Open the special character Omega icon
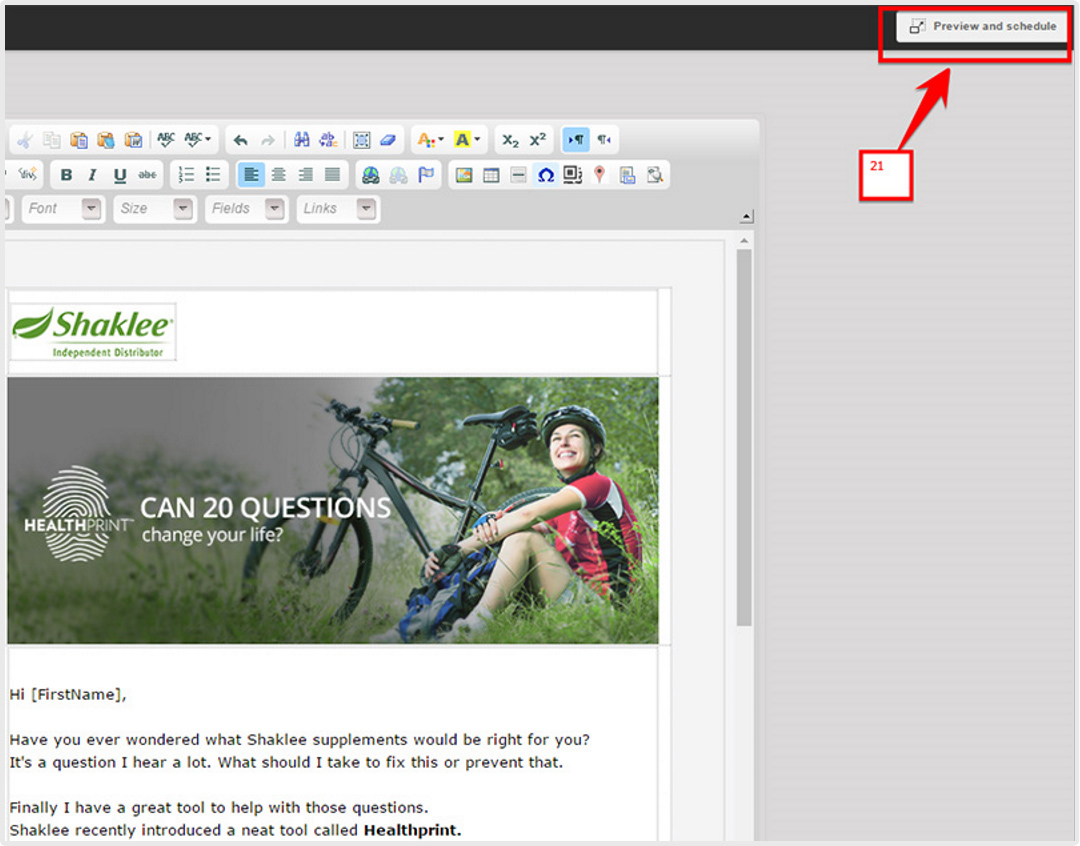The height and width of the screenshot is (846, 1080). click(546, 175)
